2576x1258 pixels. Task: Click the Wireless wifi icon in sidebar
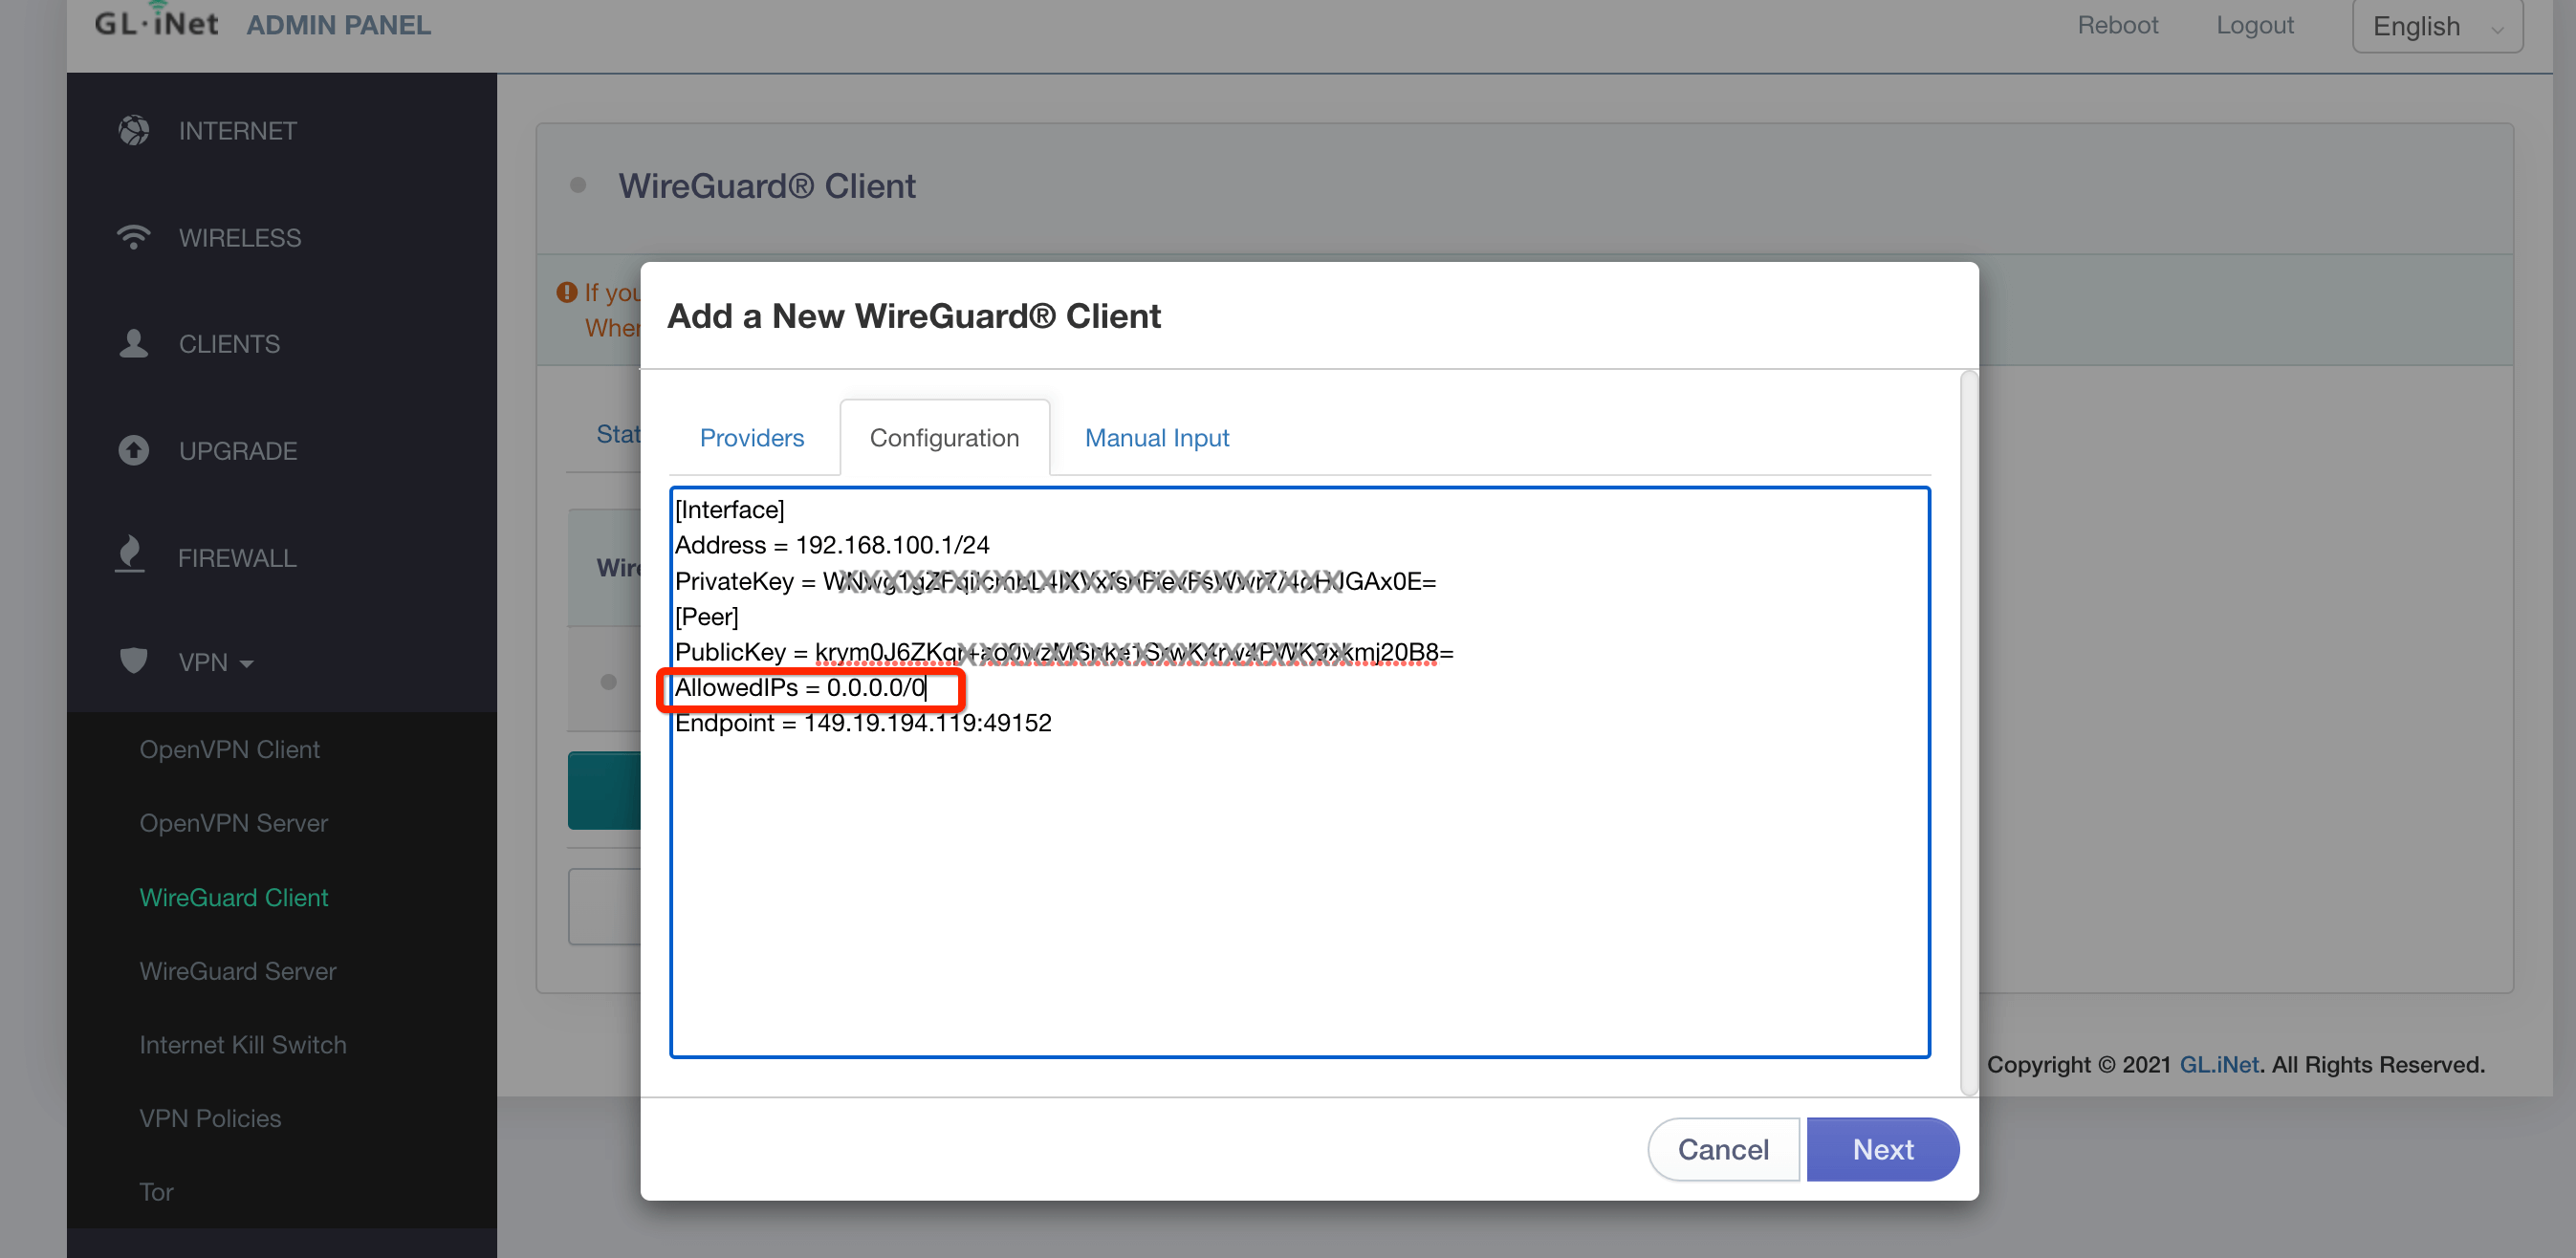point(133,237)
